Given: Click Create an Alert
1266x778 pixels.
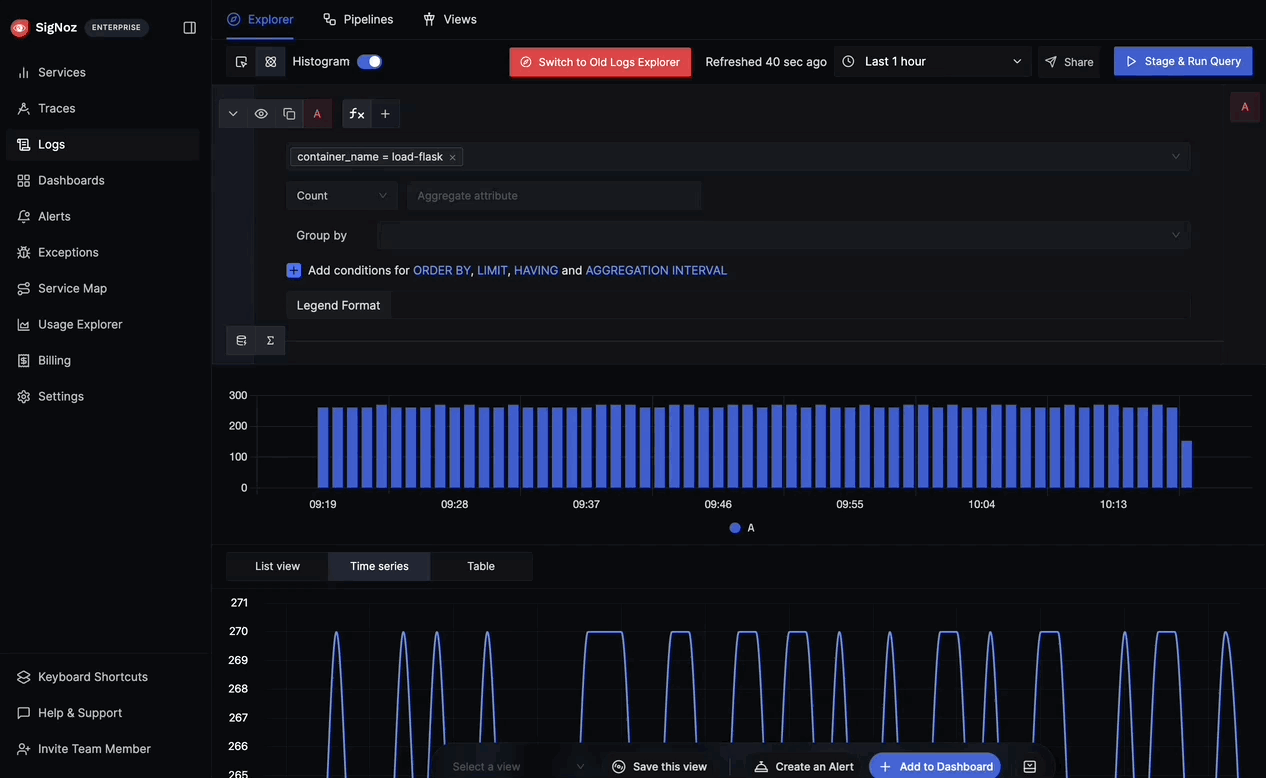Looking at the screenshot, I should [x=804, y=767].
